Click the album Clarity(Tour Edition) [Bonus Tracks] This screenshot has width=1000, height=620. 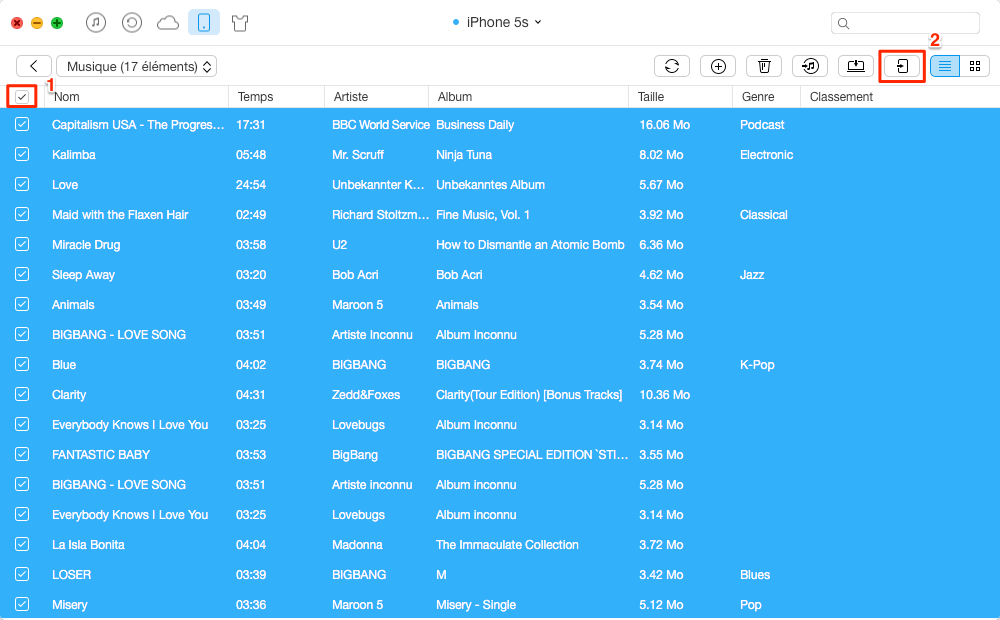click(529, 395)
